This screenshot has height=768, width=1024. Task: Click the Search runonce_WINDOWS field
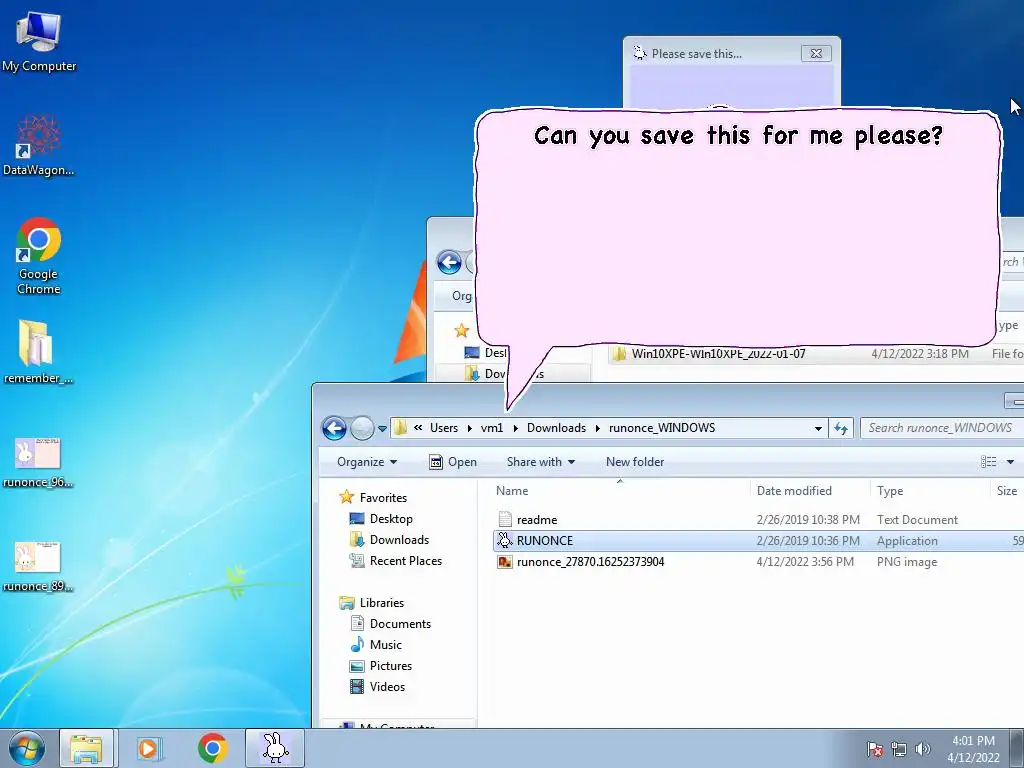pyautogui.click(x=942, y=428)
